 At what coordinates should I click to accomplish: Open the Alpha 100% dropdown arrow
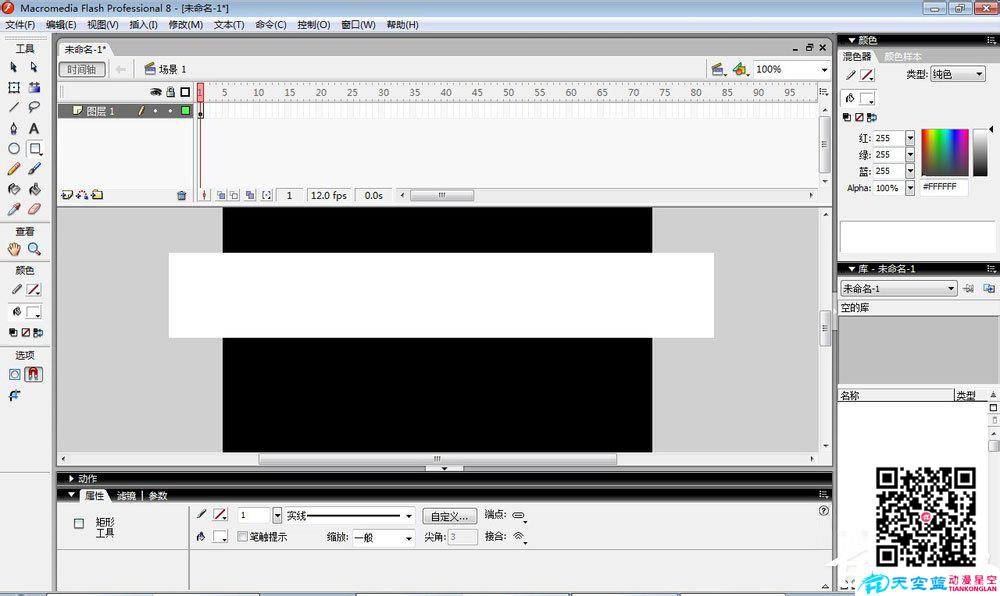[x=910, y=188]
